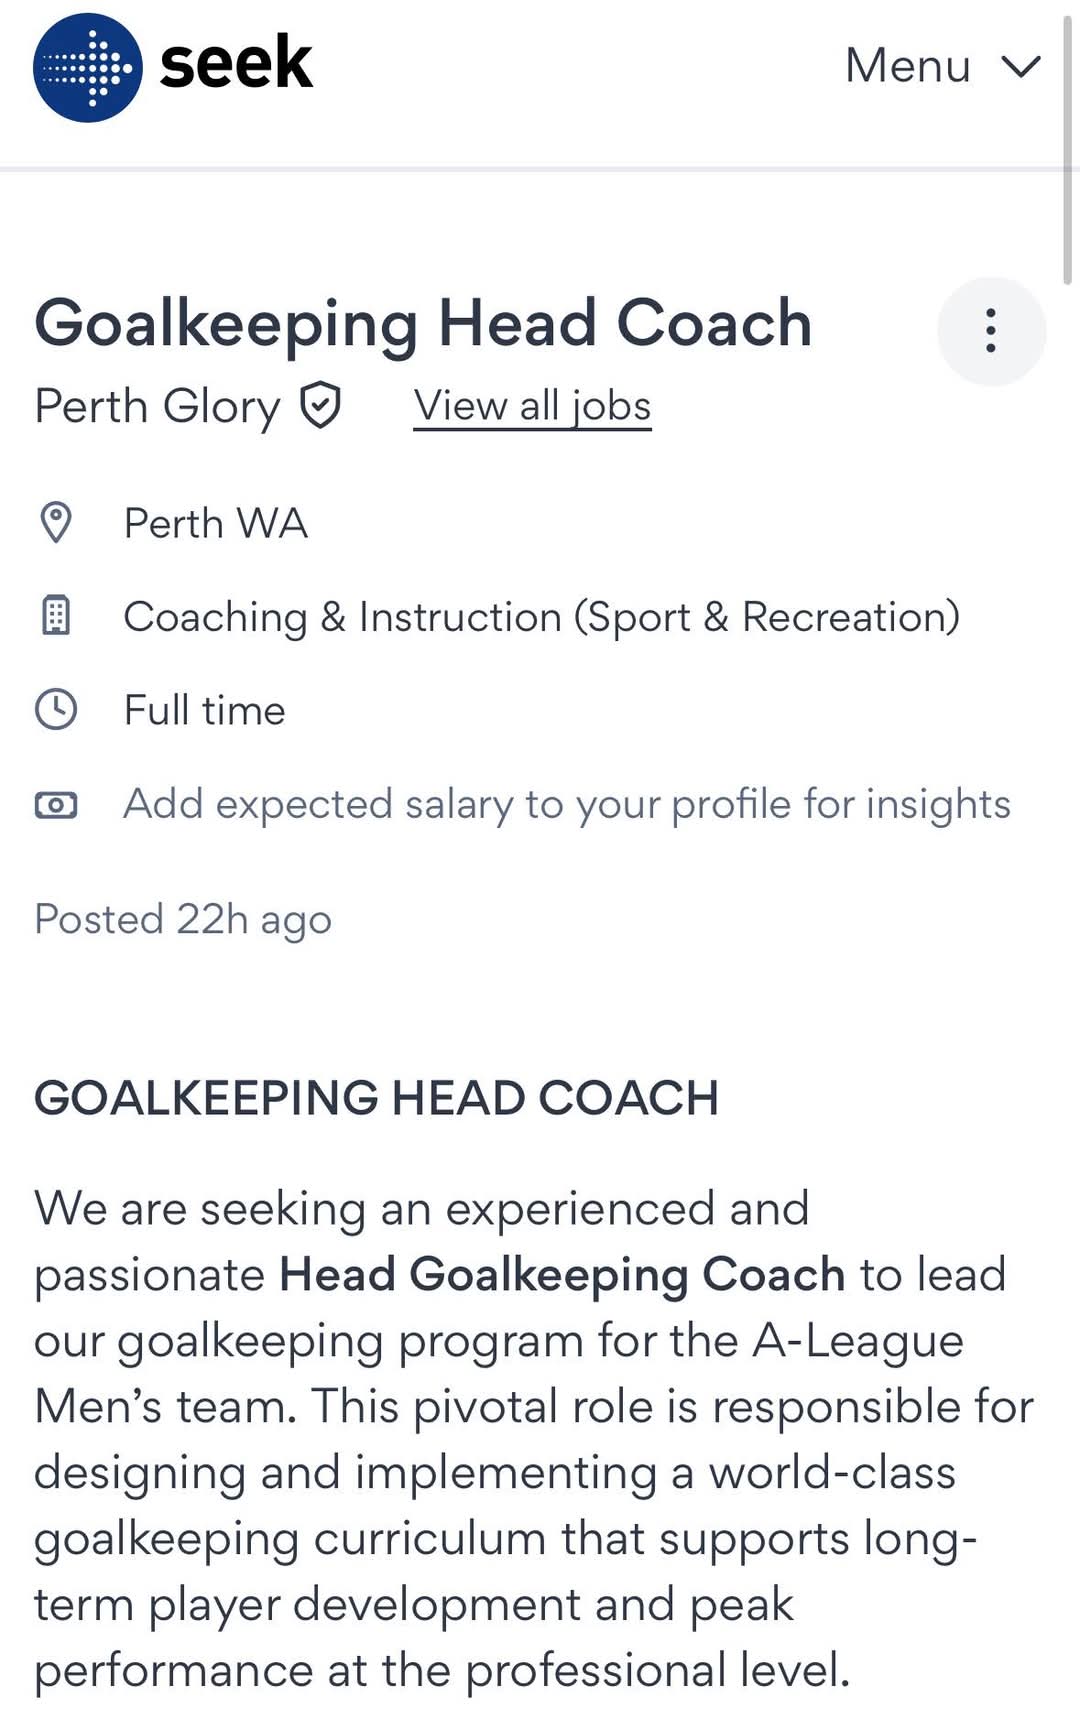Viewport: 1080px width, 1719px height.
Task: Click the building classification icon
Action: pos(56,615)
